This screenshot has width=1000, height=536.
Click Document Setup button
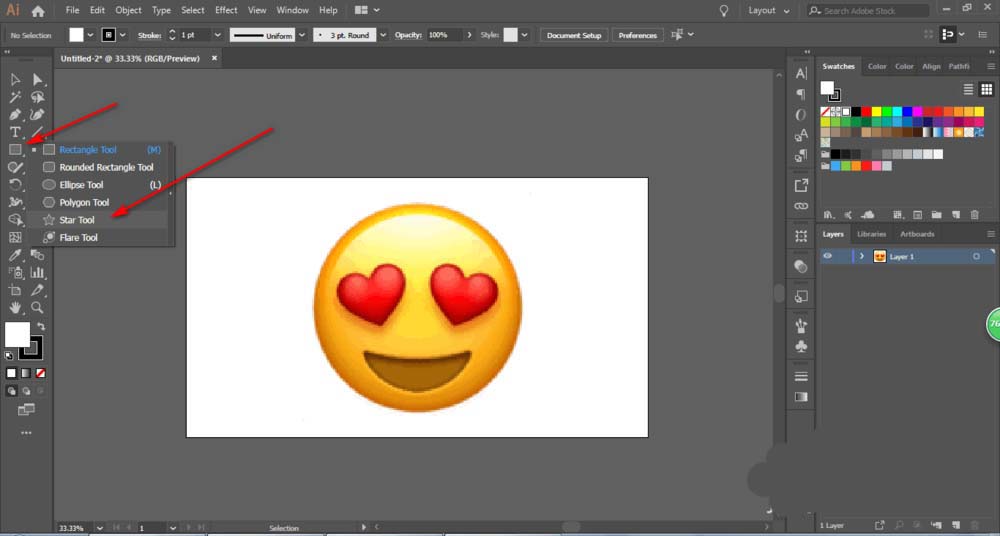(x=574, y=35)
